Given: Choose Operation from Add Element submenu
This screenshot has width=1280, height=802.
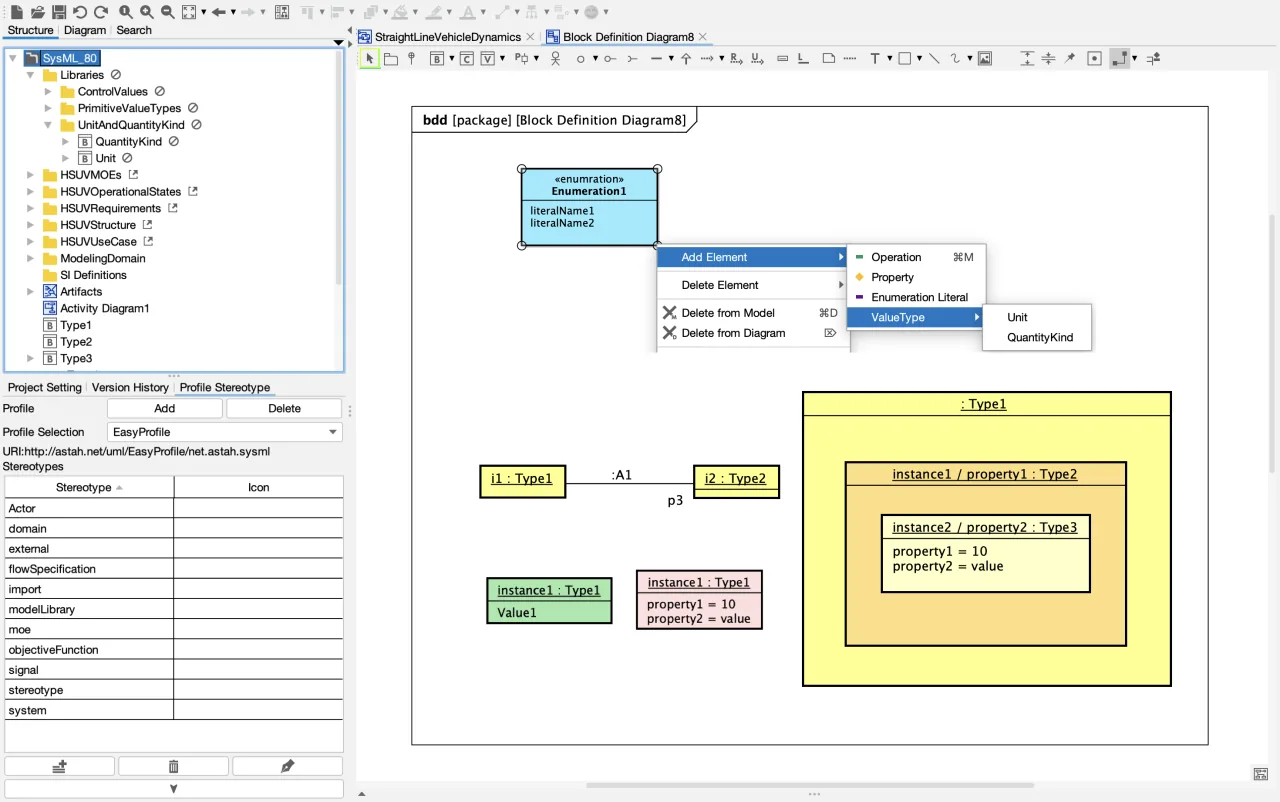Looking at the screenshot, I should 916,257.
